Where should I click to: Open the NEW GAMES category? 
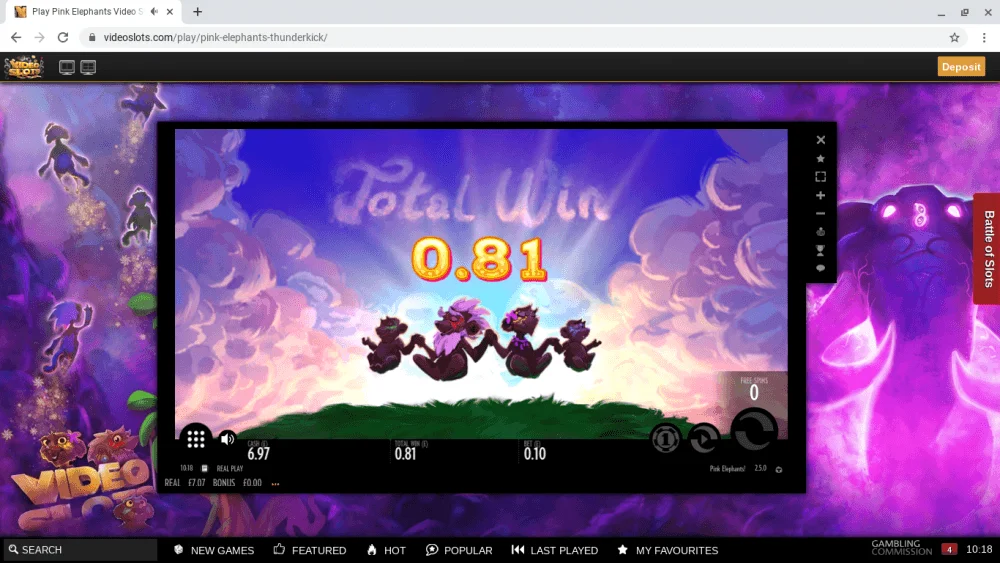tap(214, 550)
